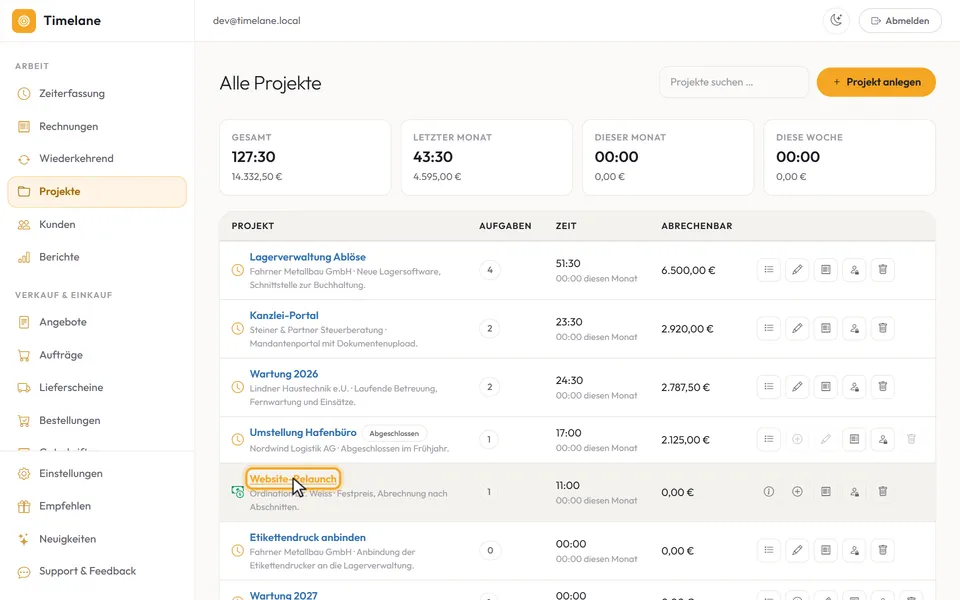Open user access icon for Kanzlei-Portal
The height and width of the screenshot is (600, 960).
pyautogui.click(x=854, y=328)
